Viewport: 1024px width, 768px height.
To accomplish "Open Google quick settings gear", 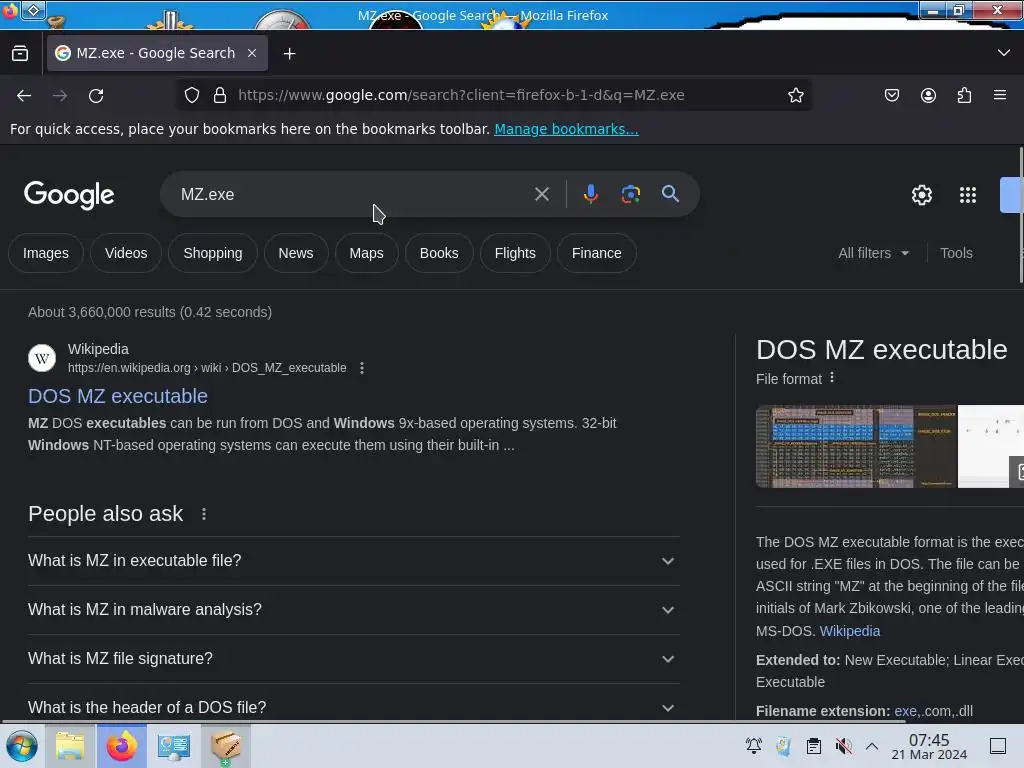I will click(921, 195).
